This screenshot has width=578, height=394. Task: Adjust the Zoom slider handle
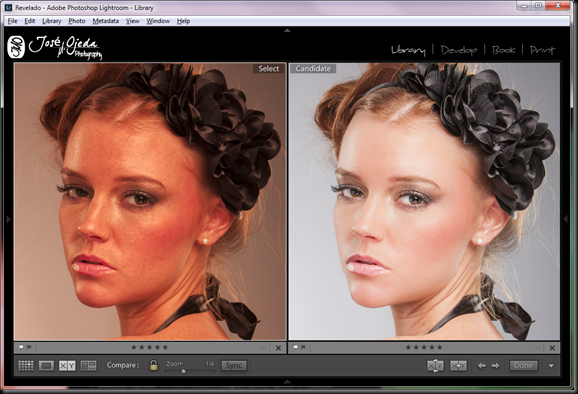[x=183, y=371]
